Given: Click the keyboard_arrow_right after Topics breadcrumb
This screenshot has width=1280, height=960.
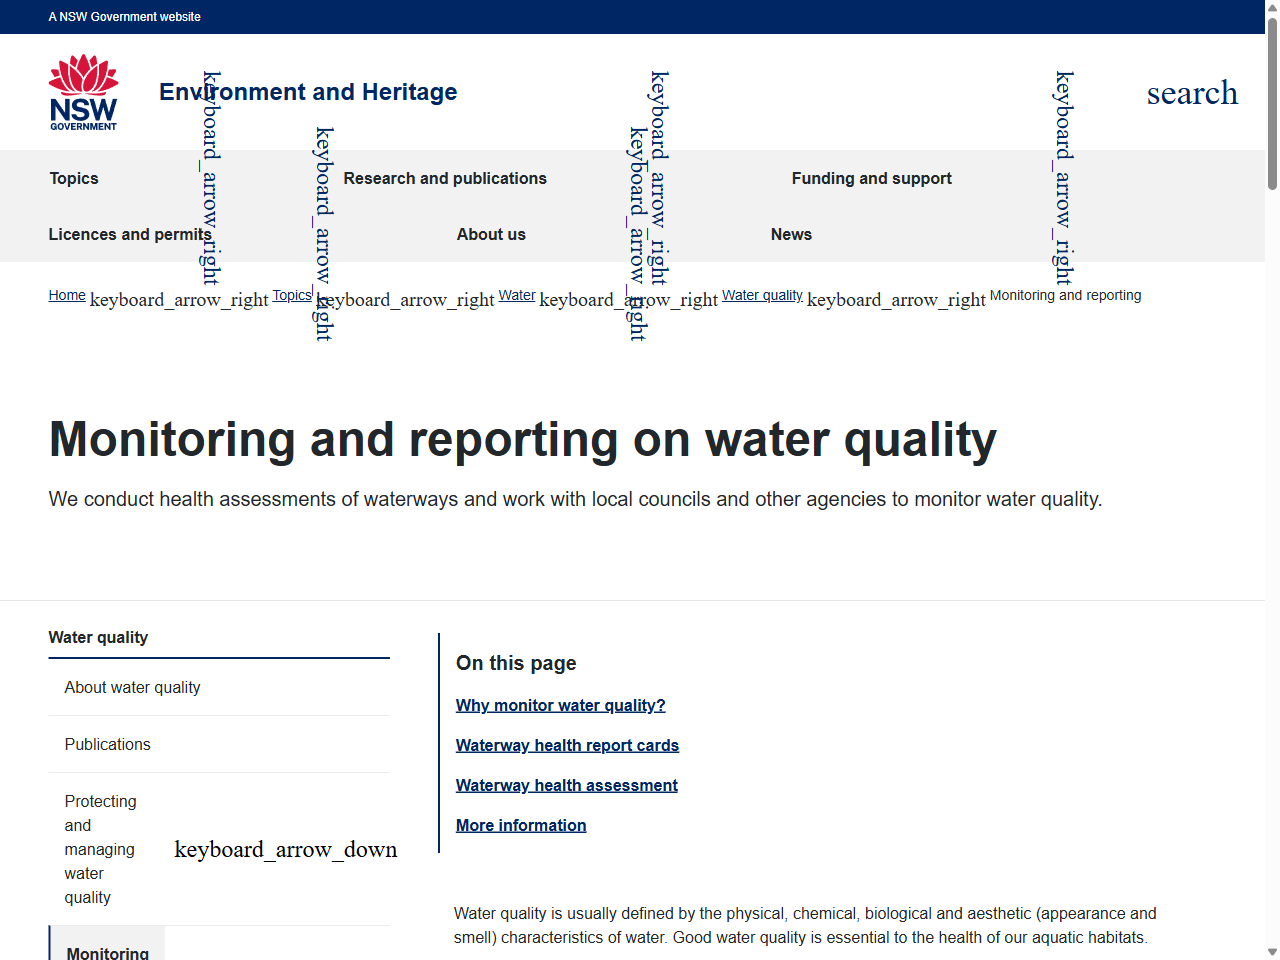Looking at the screenshot, I should point(407,299).
